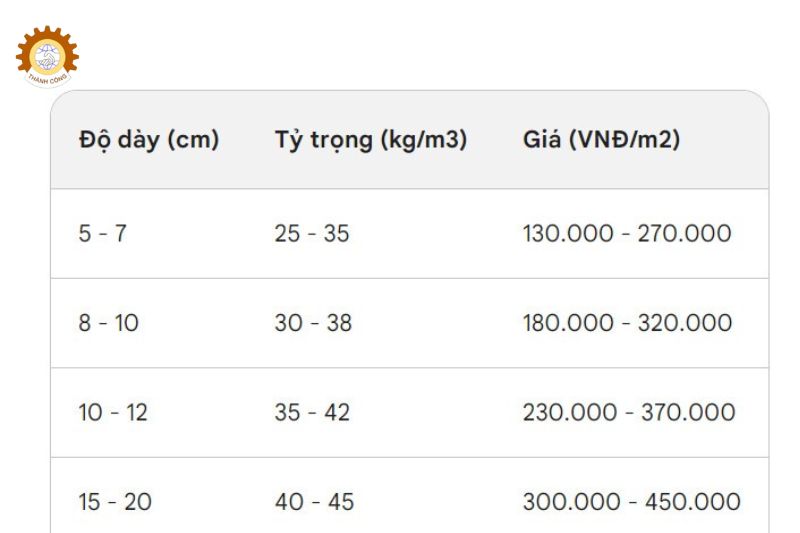800x533 pixels.
Task: Click the "8 - 10" thickness cell
Action: [x=109, y=323]
